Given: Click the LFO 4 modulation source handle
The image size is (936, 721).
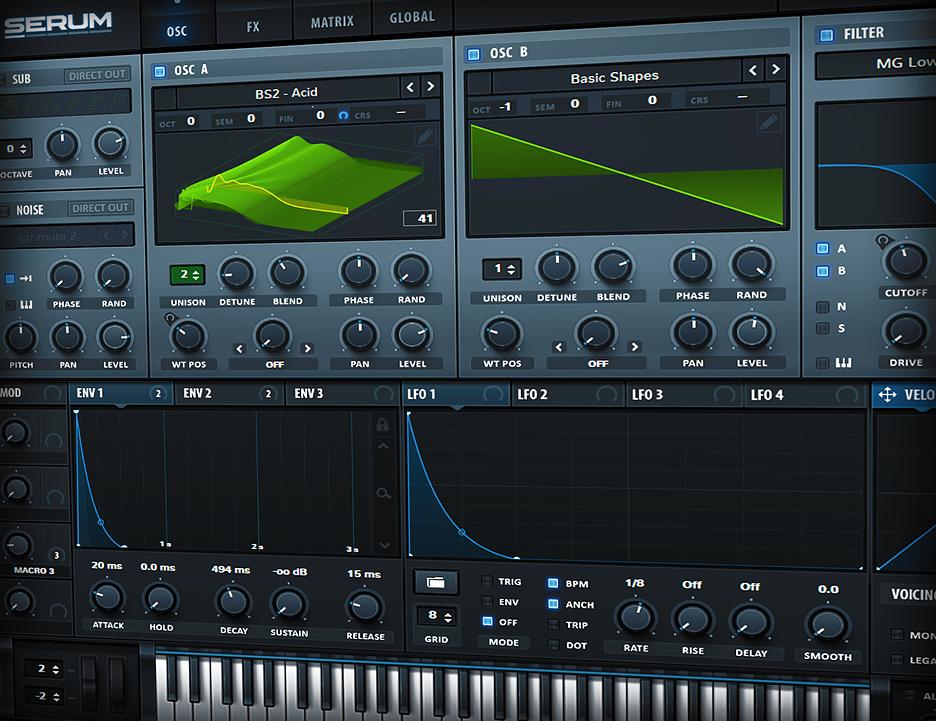Looking at the screenshot, I should click(846, 395).
